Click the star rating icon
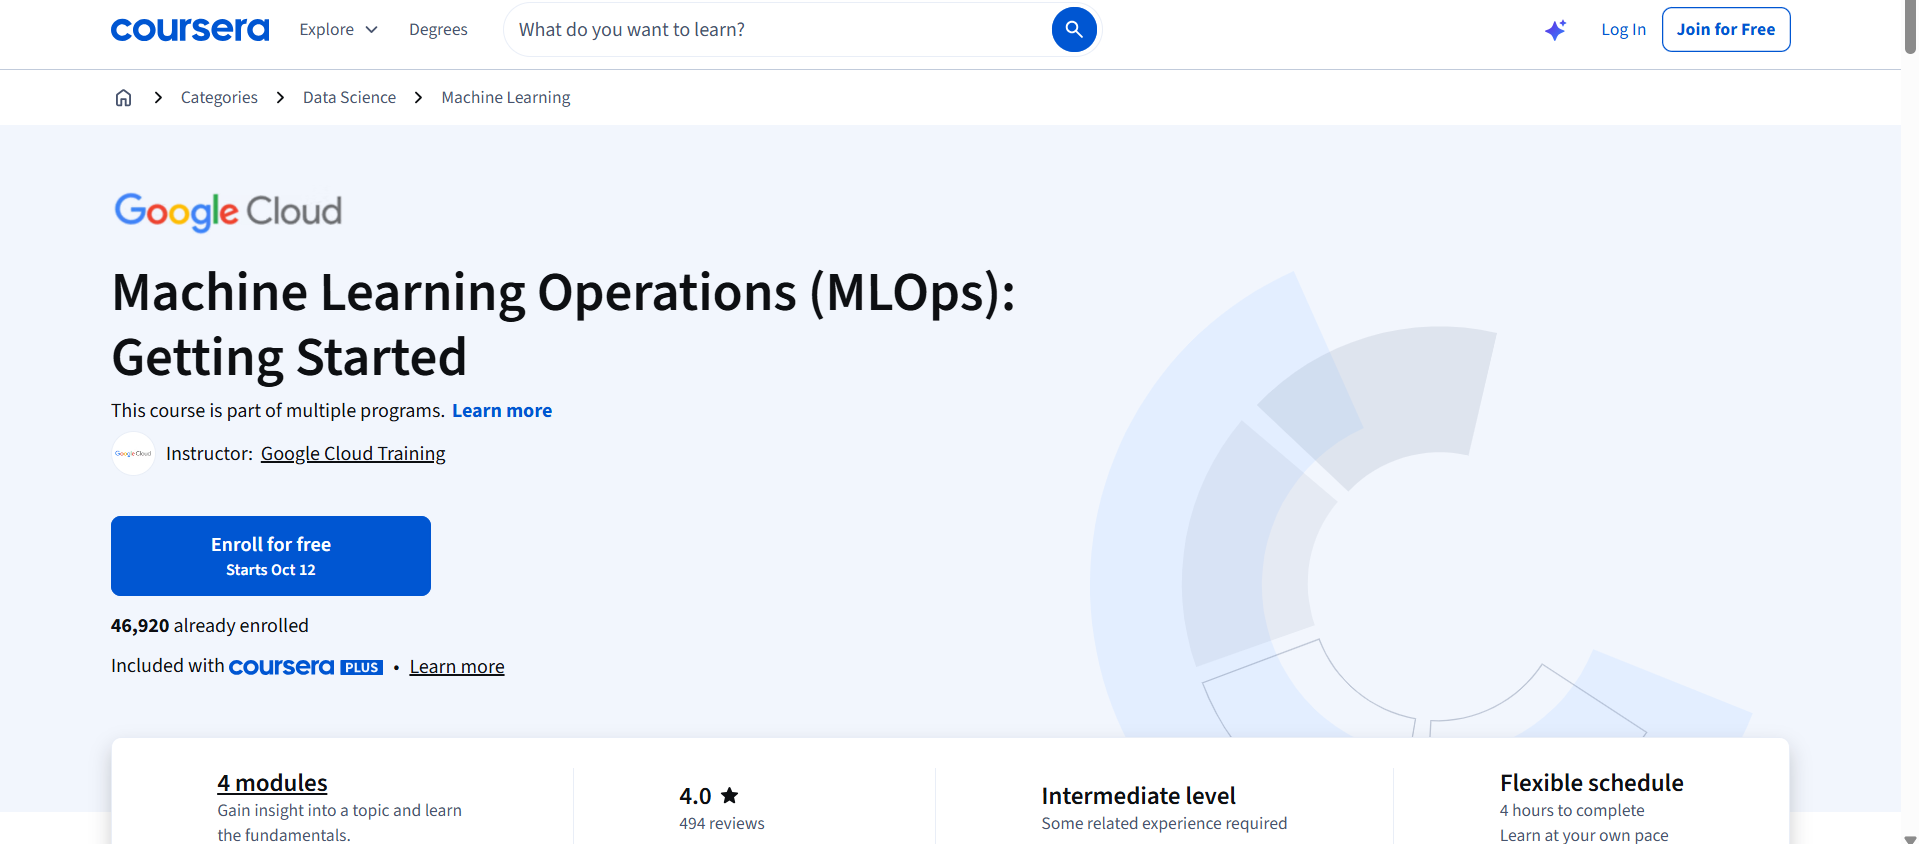 [x=730, y=796]
